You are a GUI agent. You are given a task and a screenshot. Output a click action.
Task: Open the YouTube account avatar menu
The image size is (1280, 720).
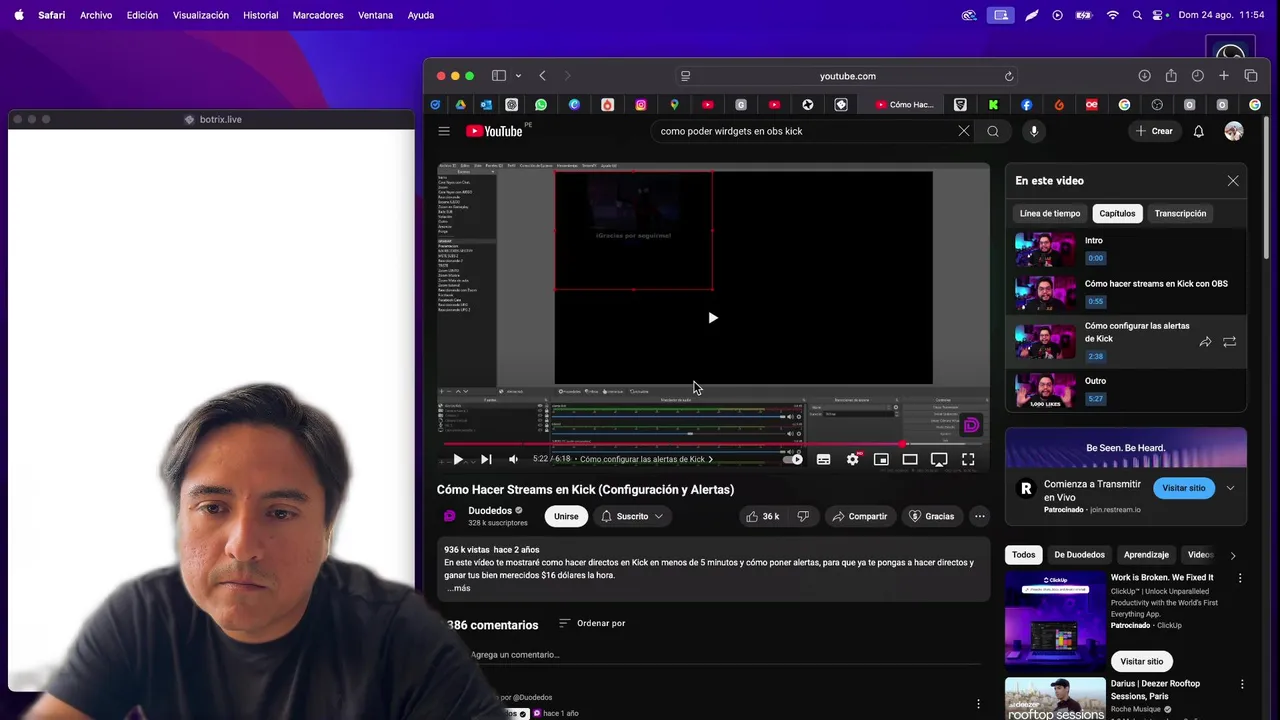coord(1234,131)
